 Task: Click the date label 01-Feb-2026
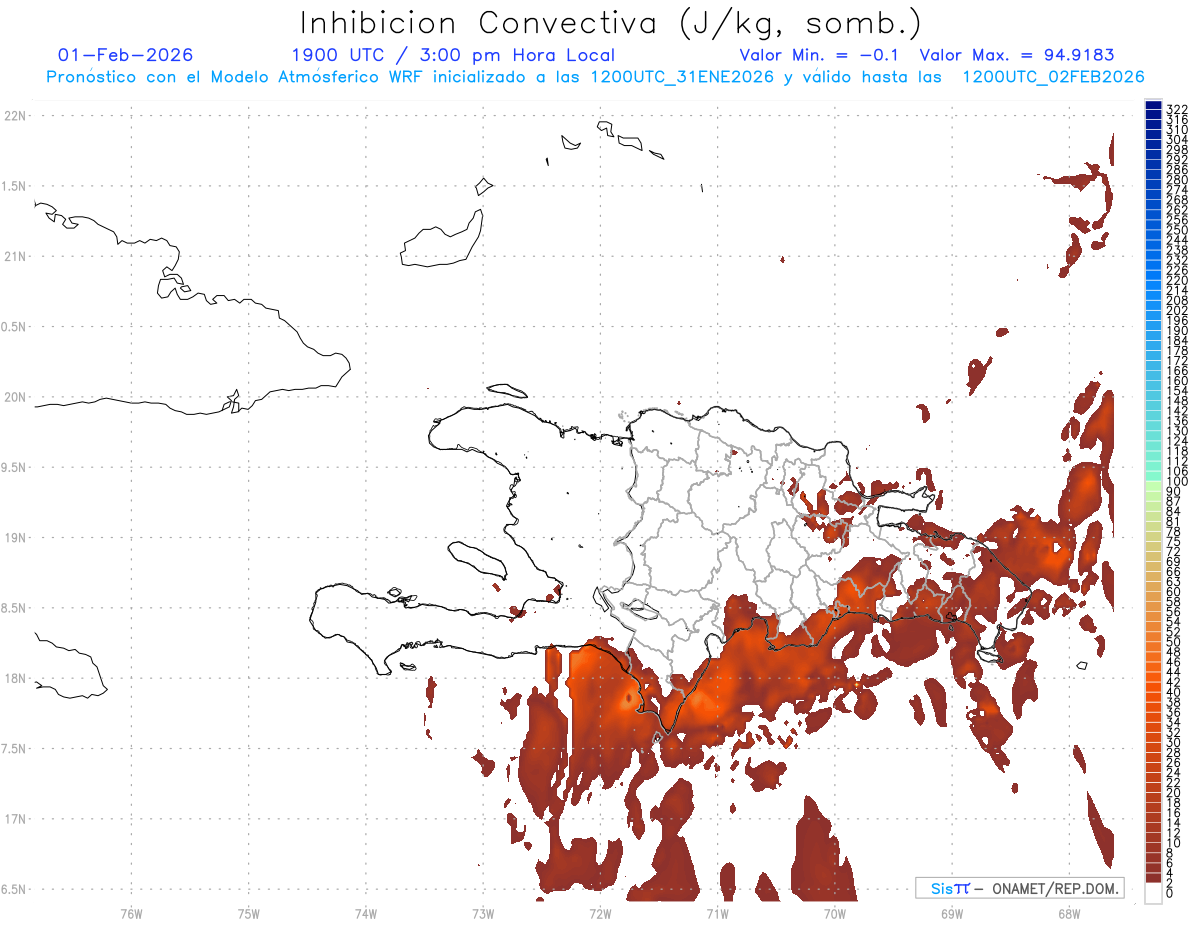coord(126,55)
